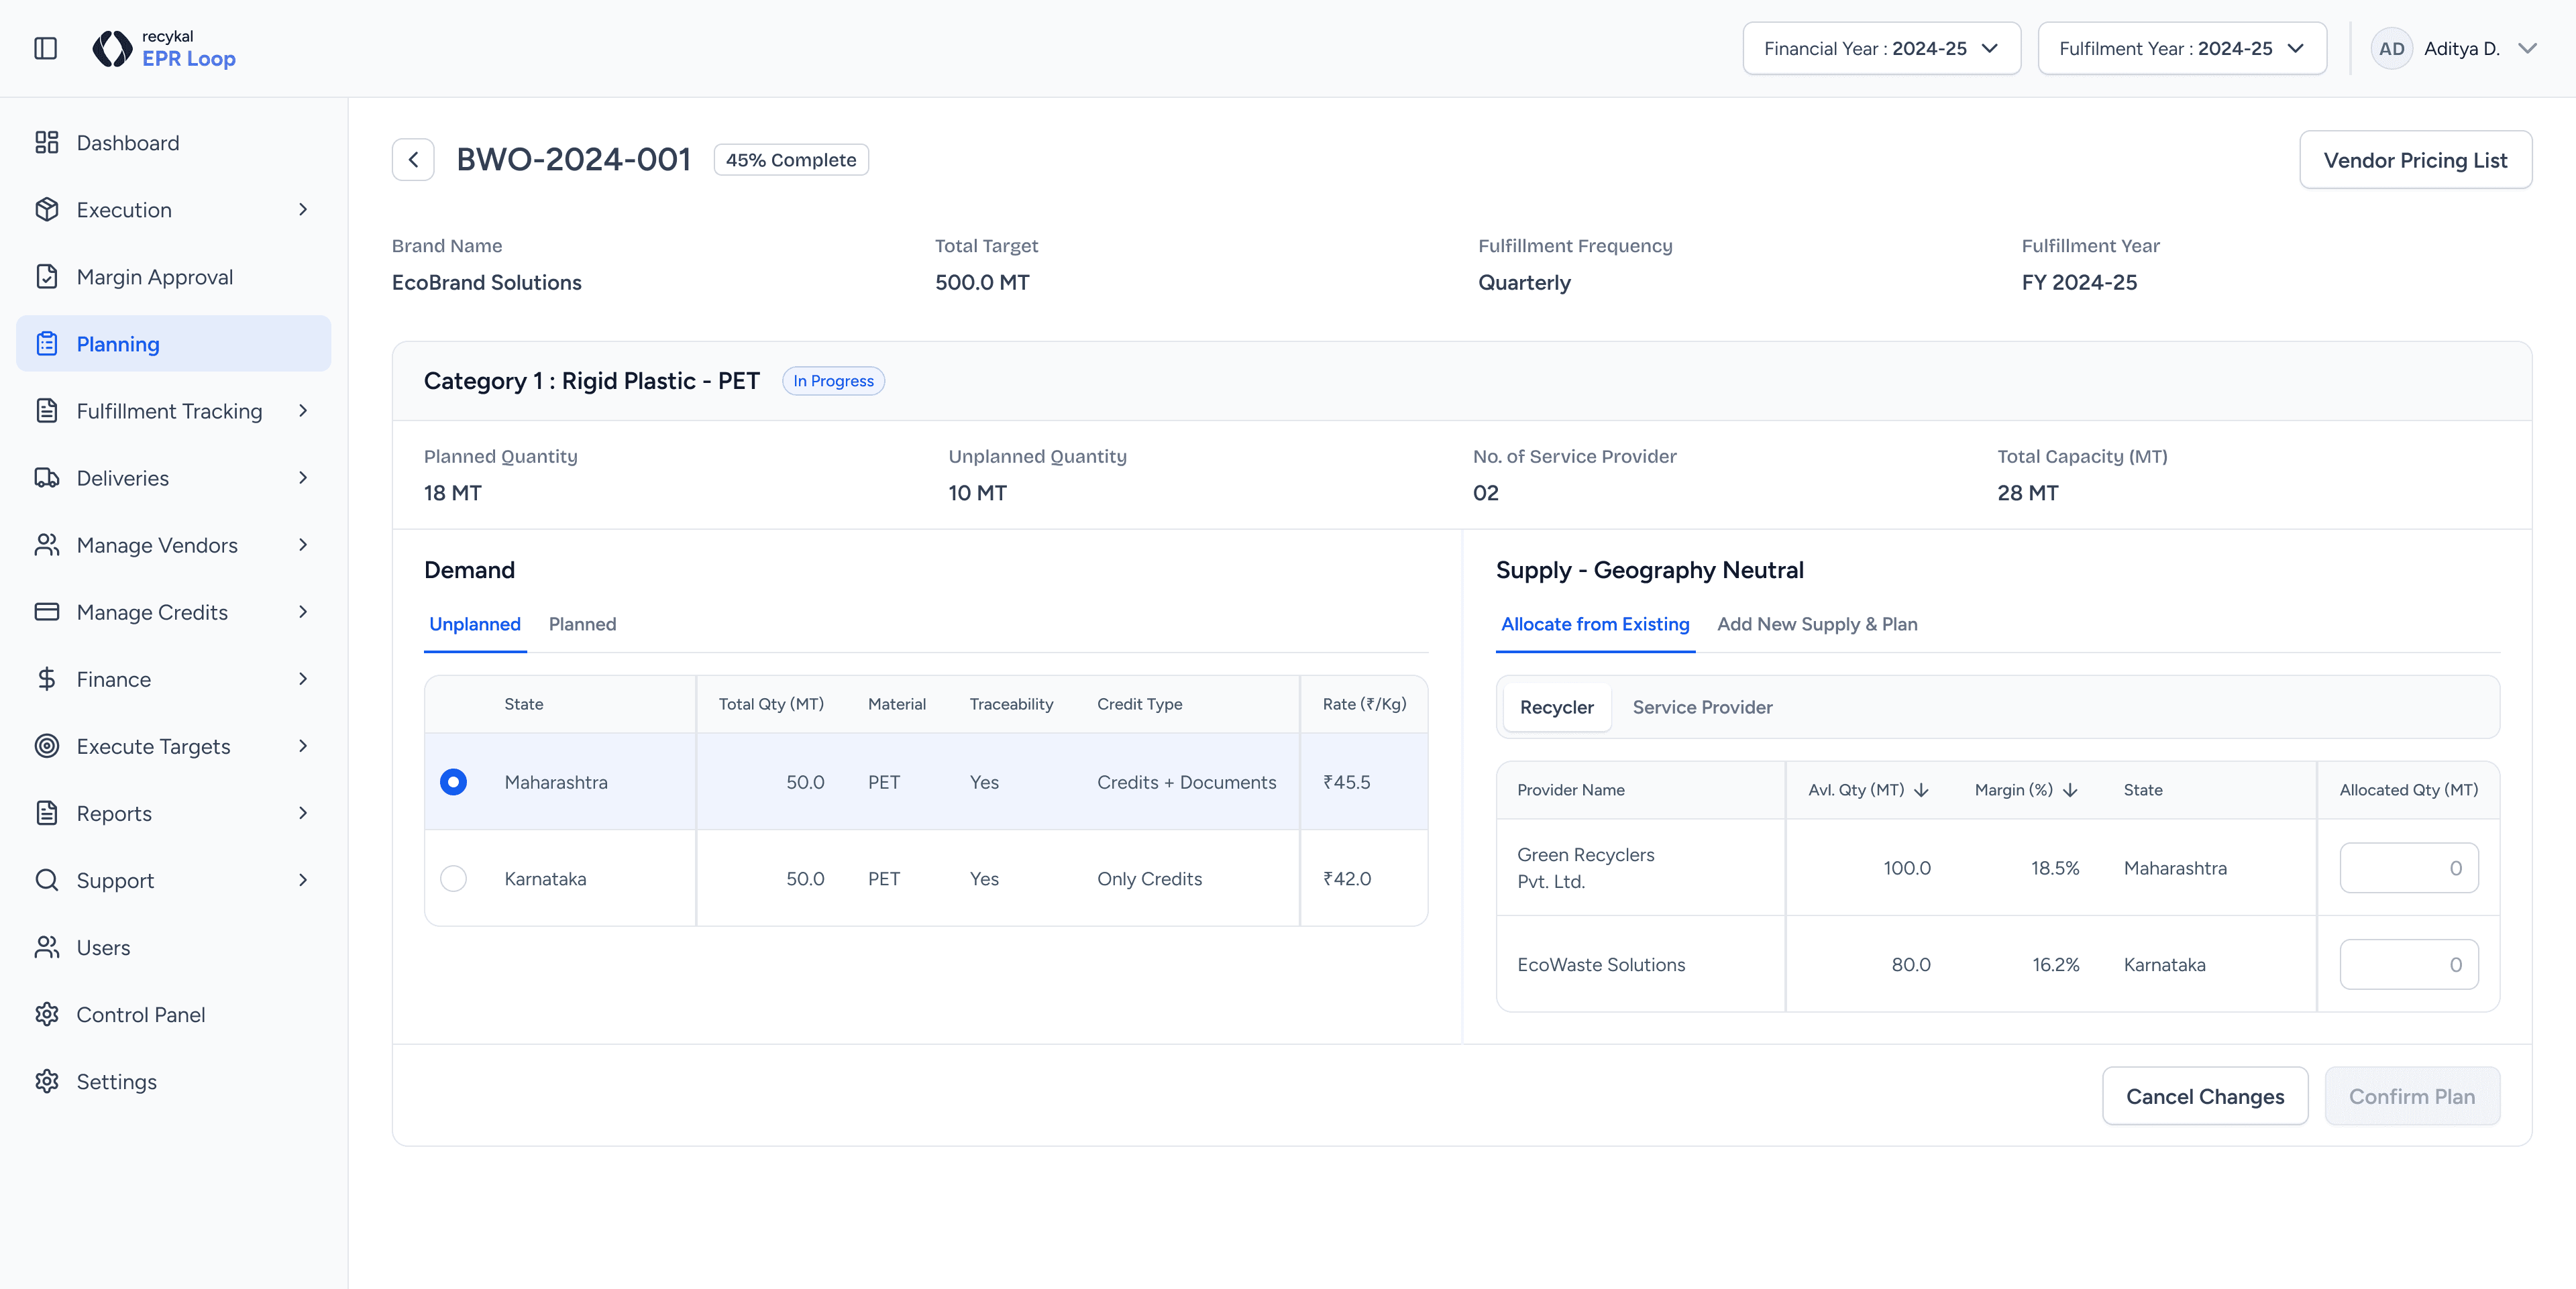Screen dimensions: 2576x1289
Task: Sort by Avl. Qty arrow icon
Action: click(1921, 790)
